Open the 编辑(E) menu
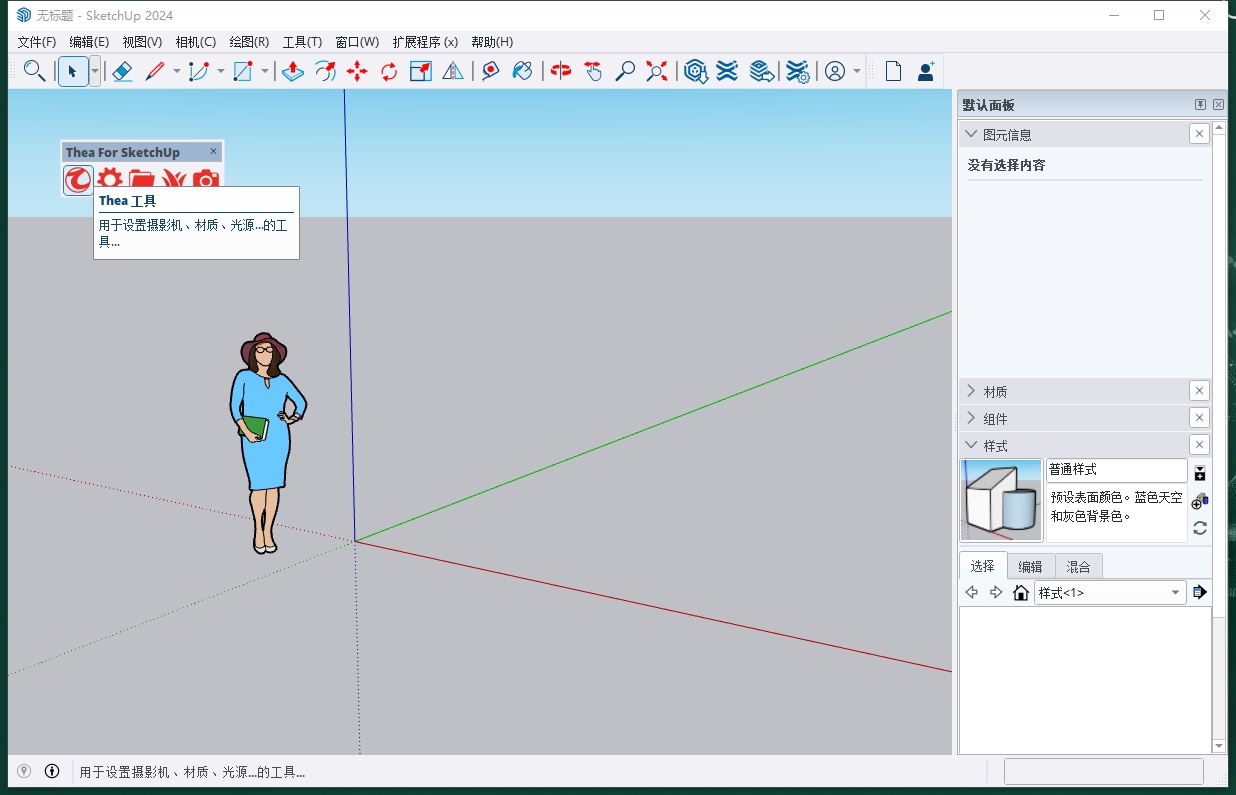 coord(89,42)
